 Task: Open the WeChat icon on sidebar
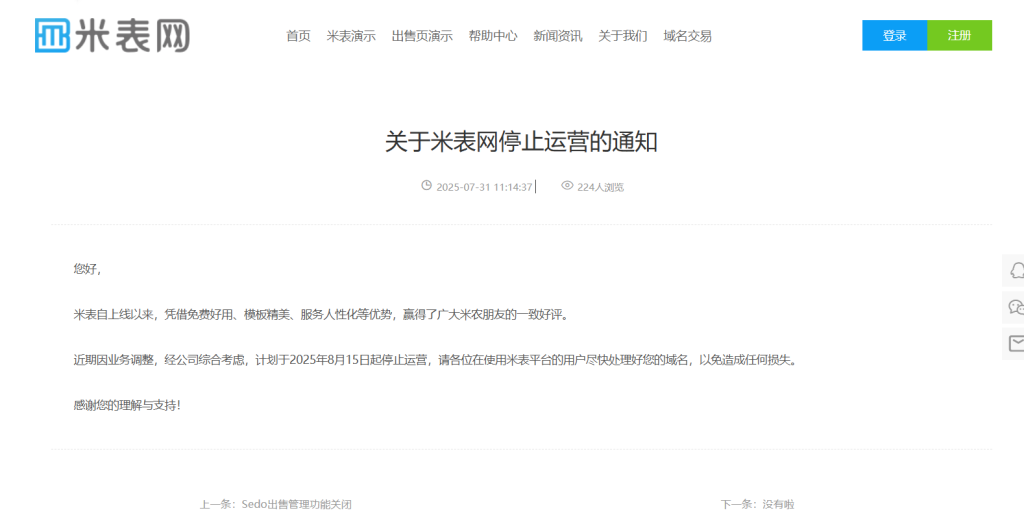(1016, 306)
